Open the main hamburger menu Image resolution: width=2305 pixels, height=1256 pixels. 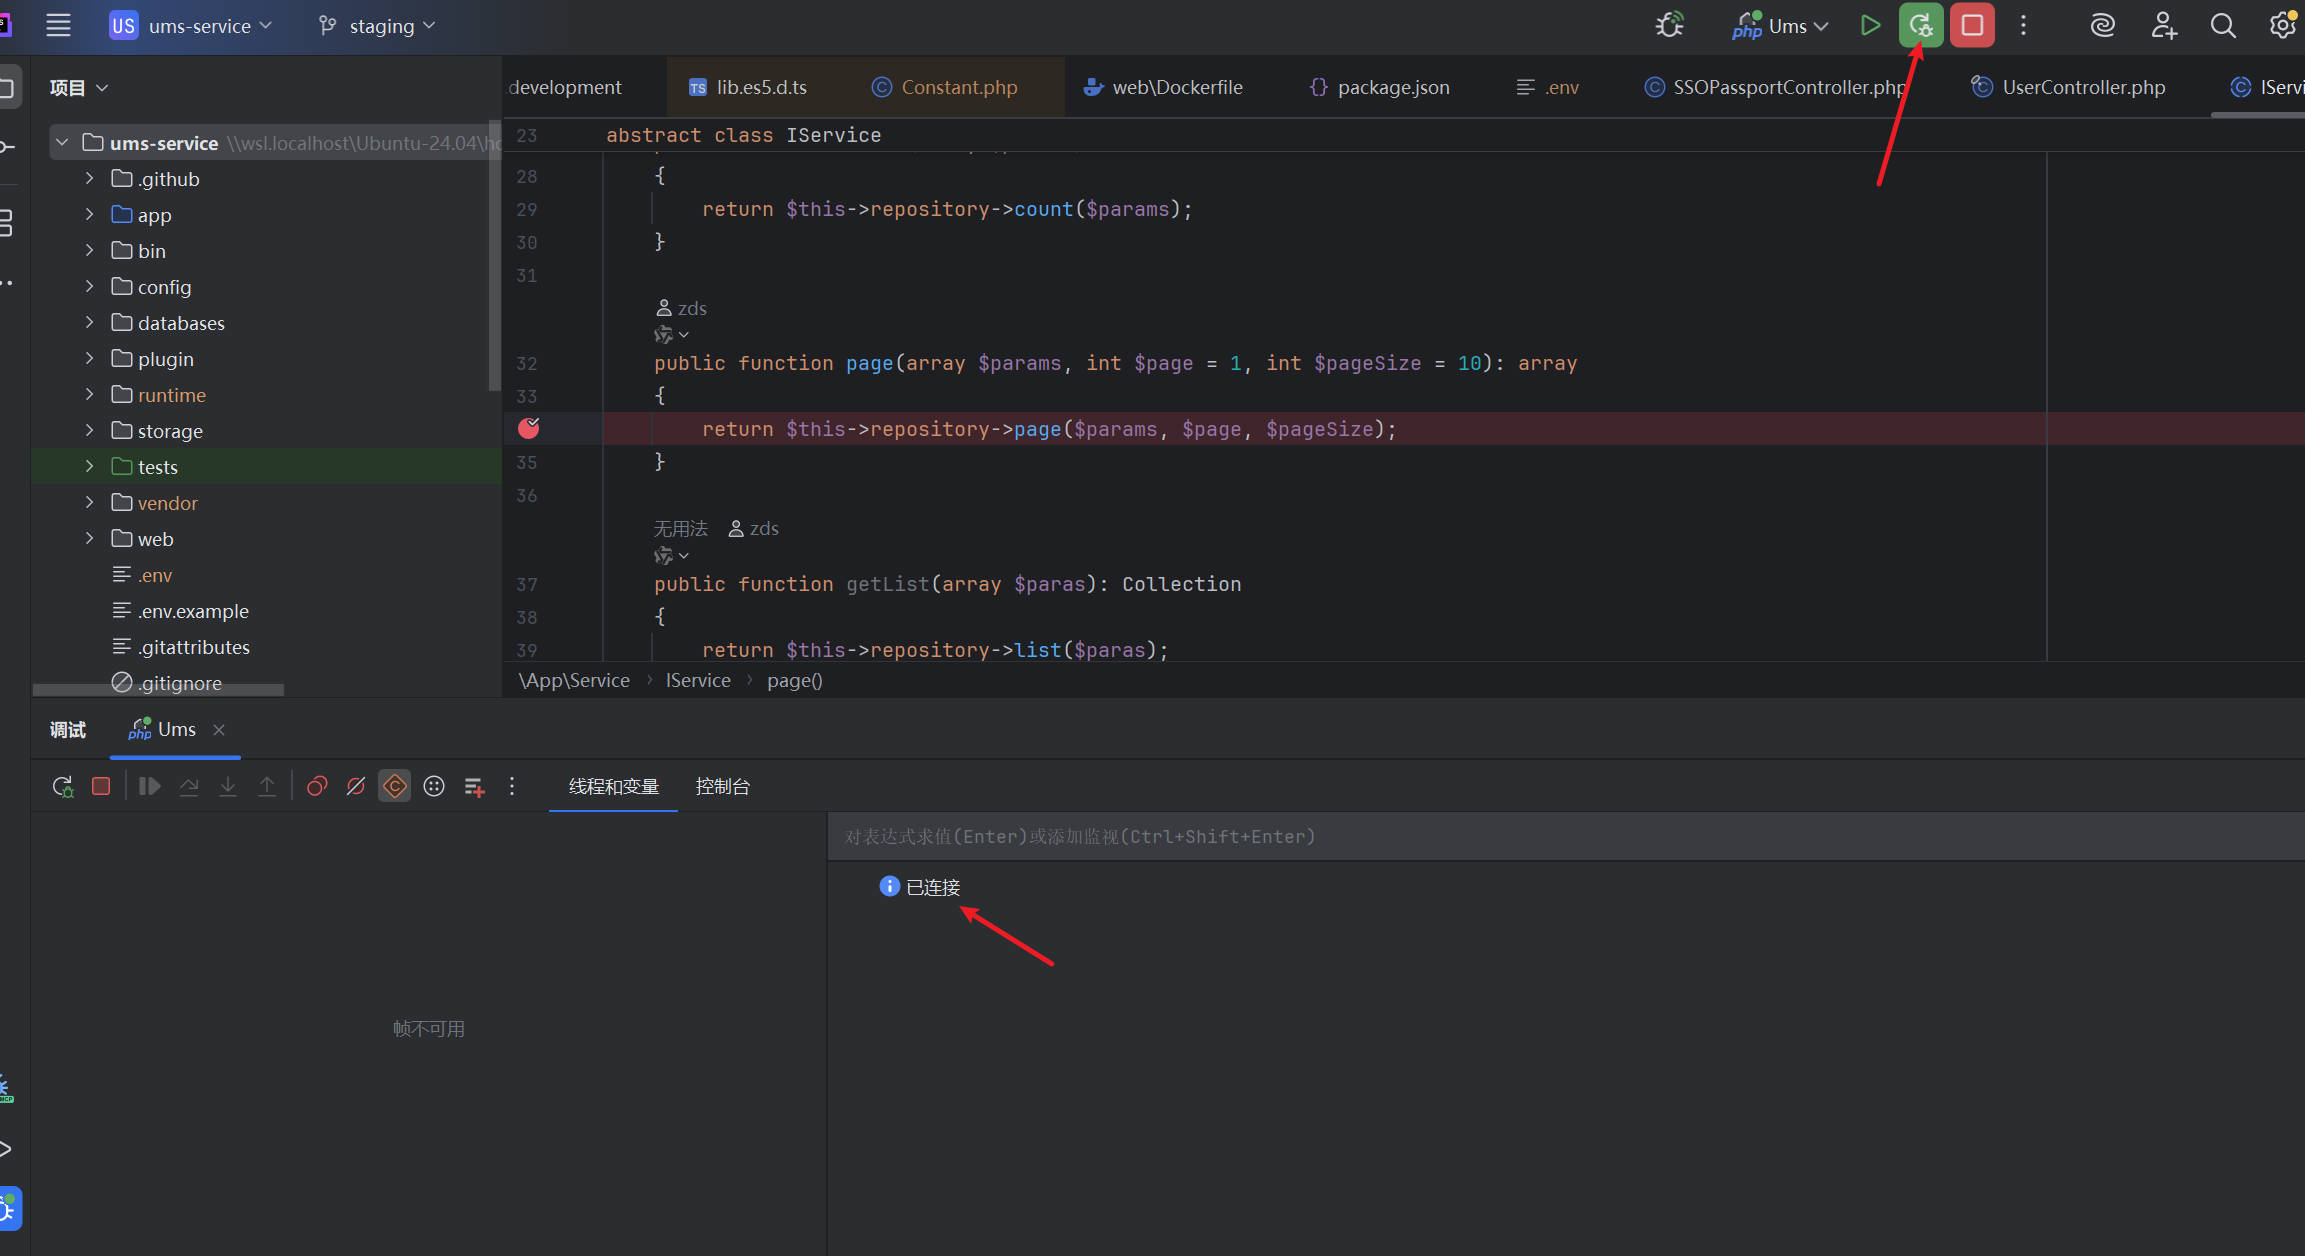(x=58, y=25)
